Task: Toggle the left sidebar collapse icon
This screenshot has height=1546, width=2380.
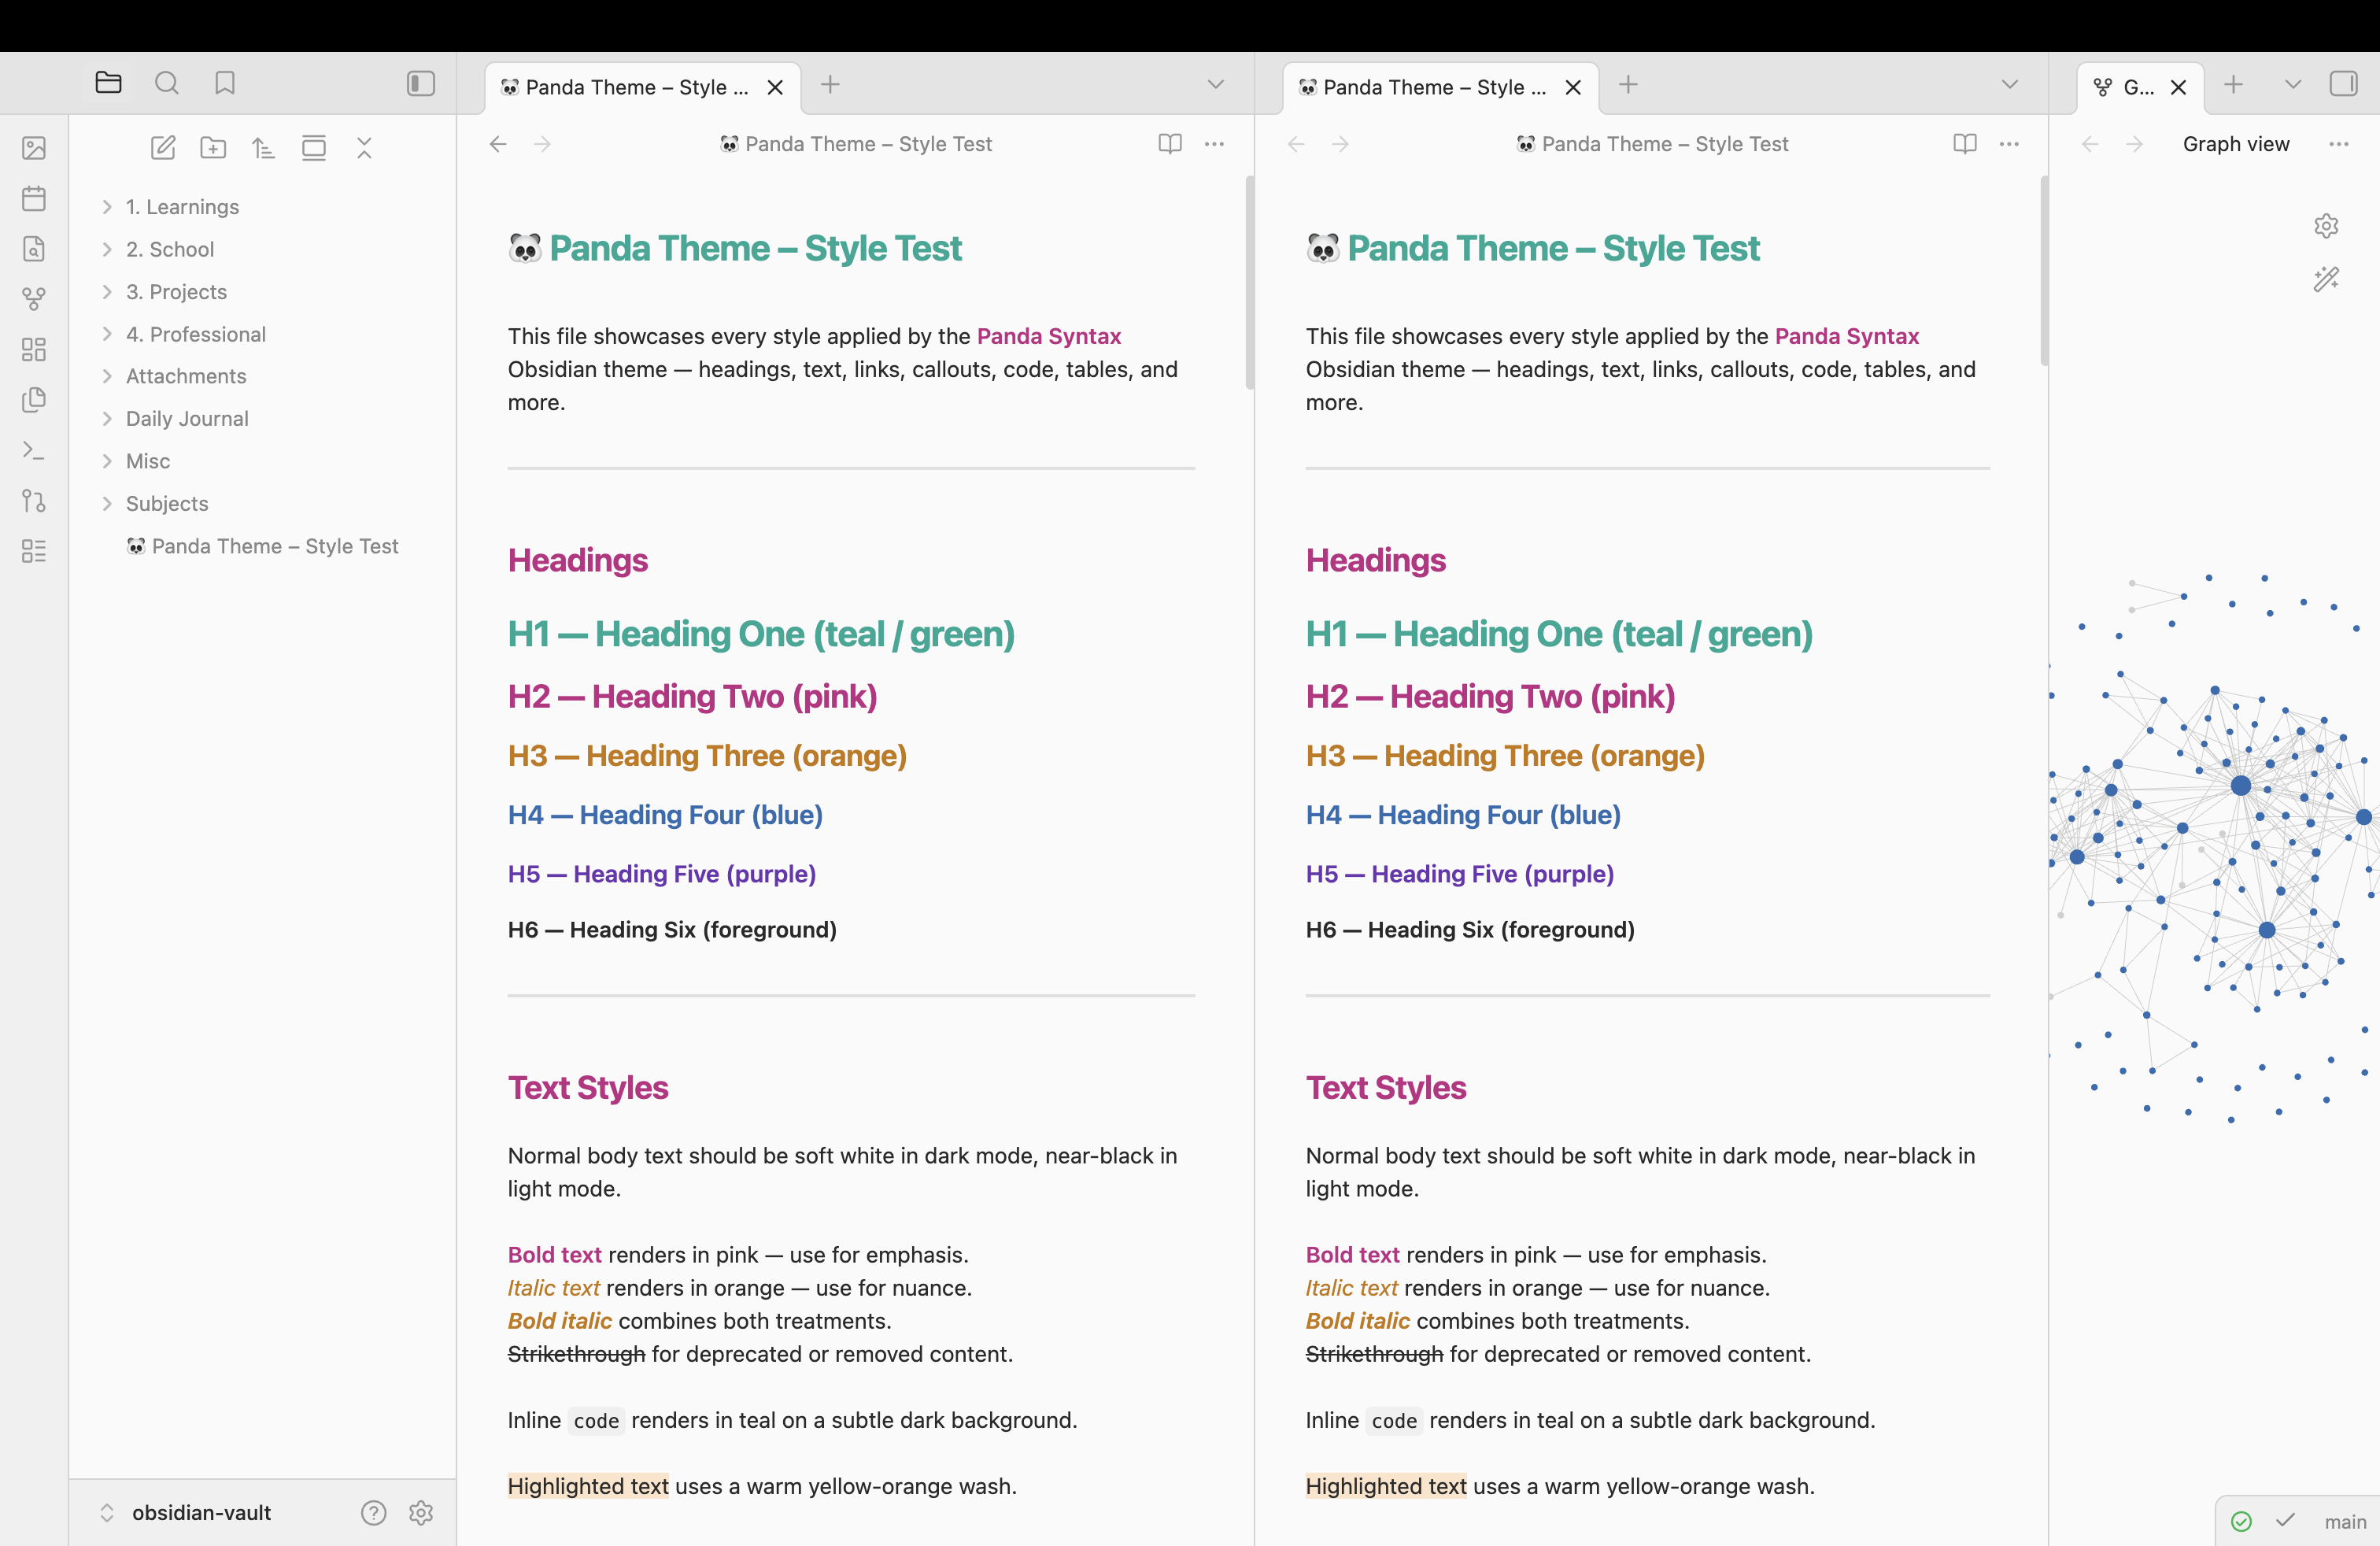Action: click(421, 83)
